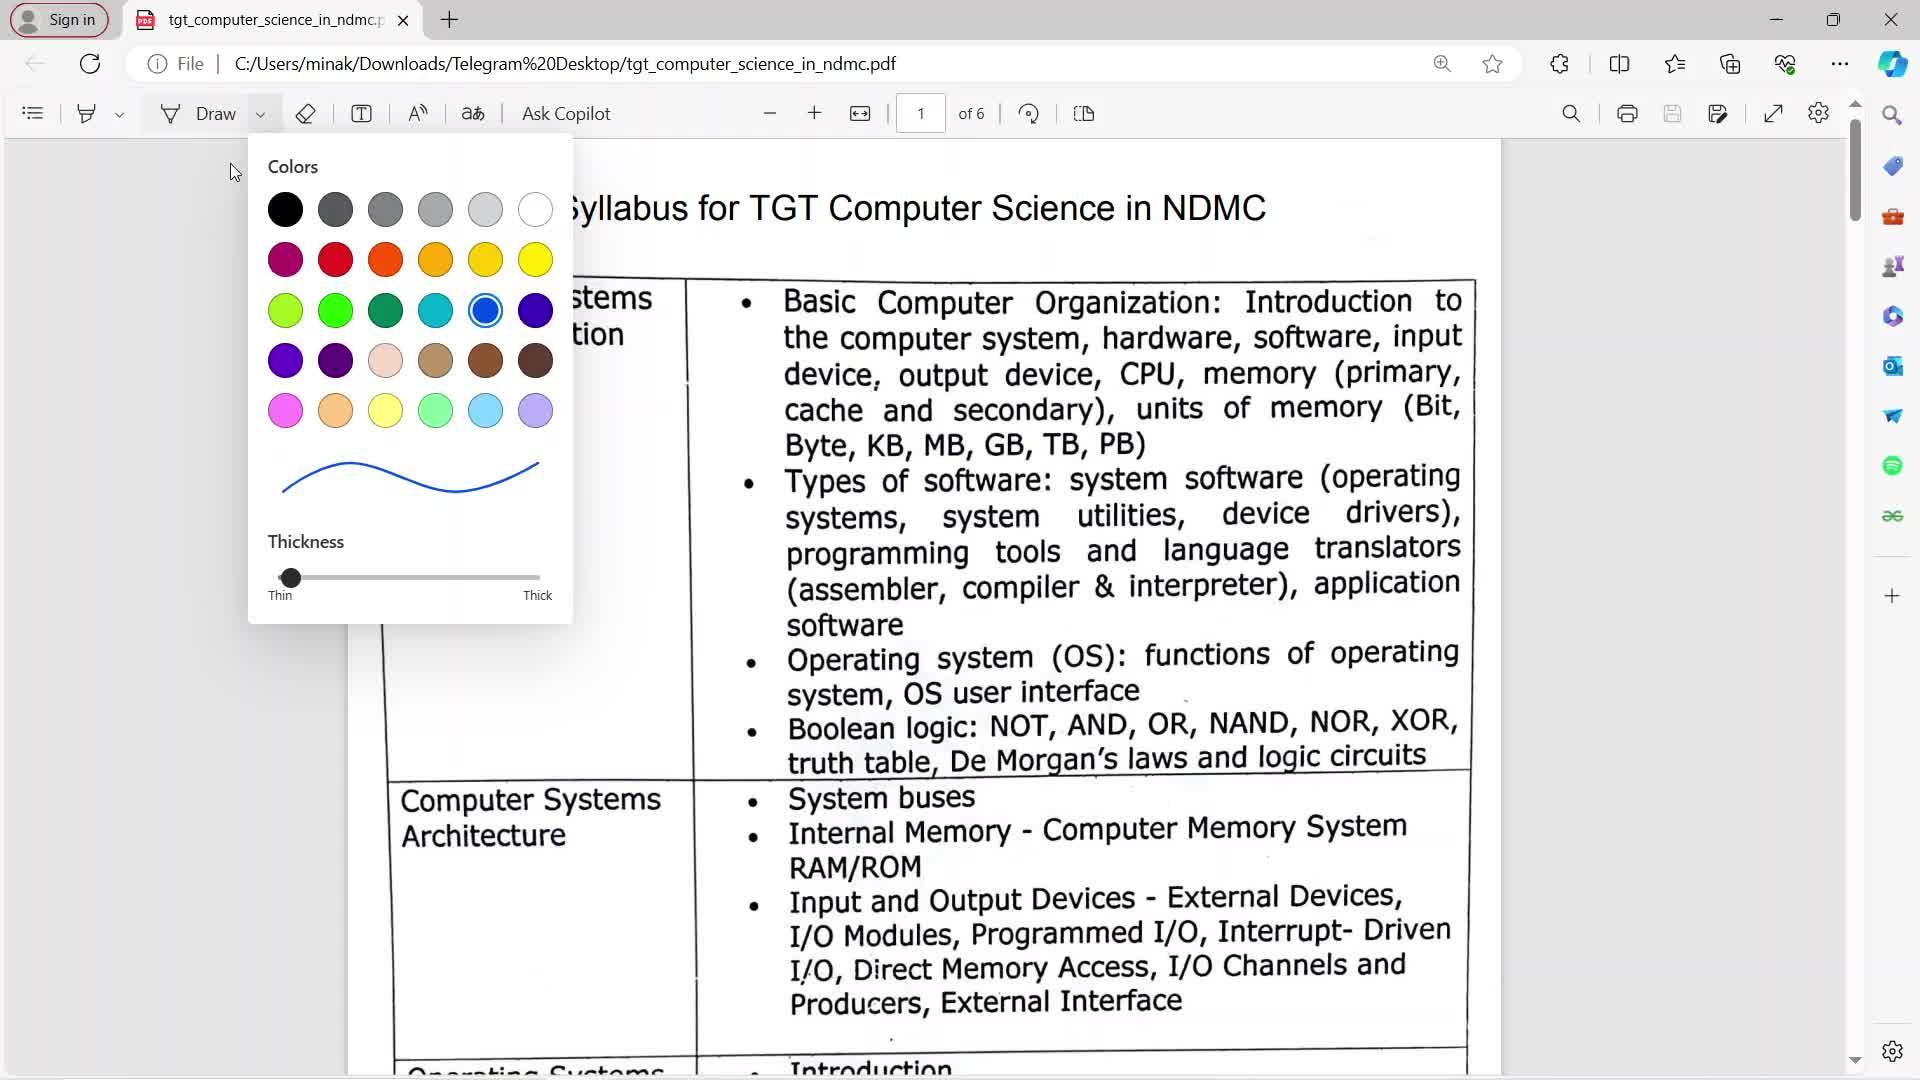The width and height of the screenshot is (1920, 1080).
Task: Click Save as icon
Action: point(1718,114)
